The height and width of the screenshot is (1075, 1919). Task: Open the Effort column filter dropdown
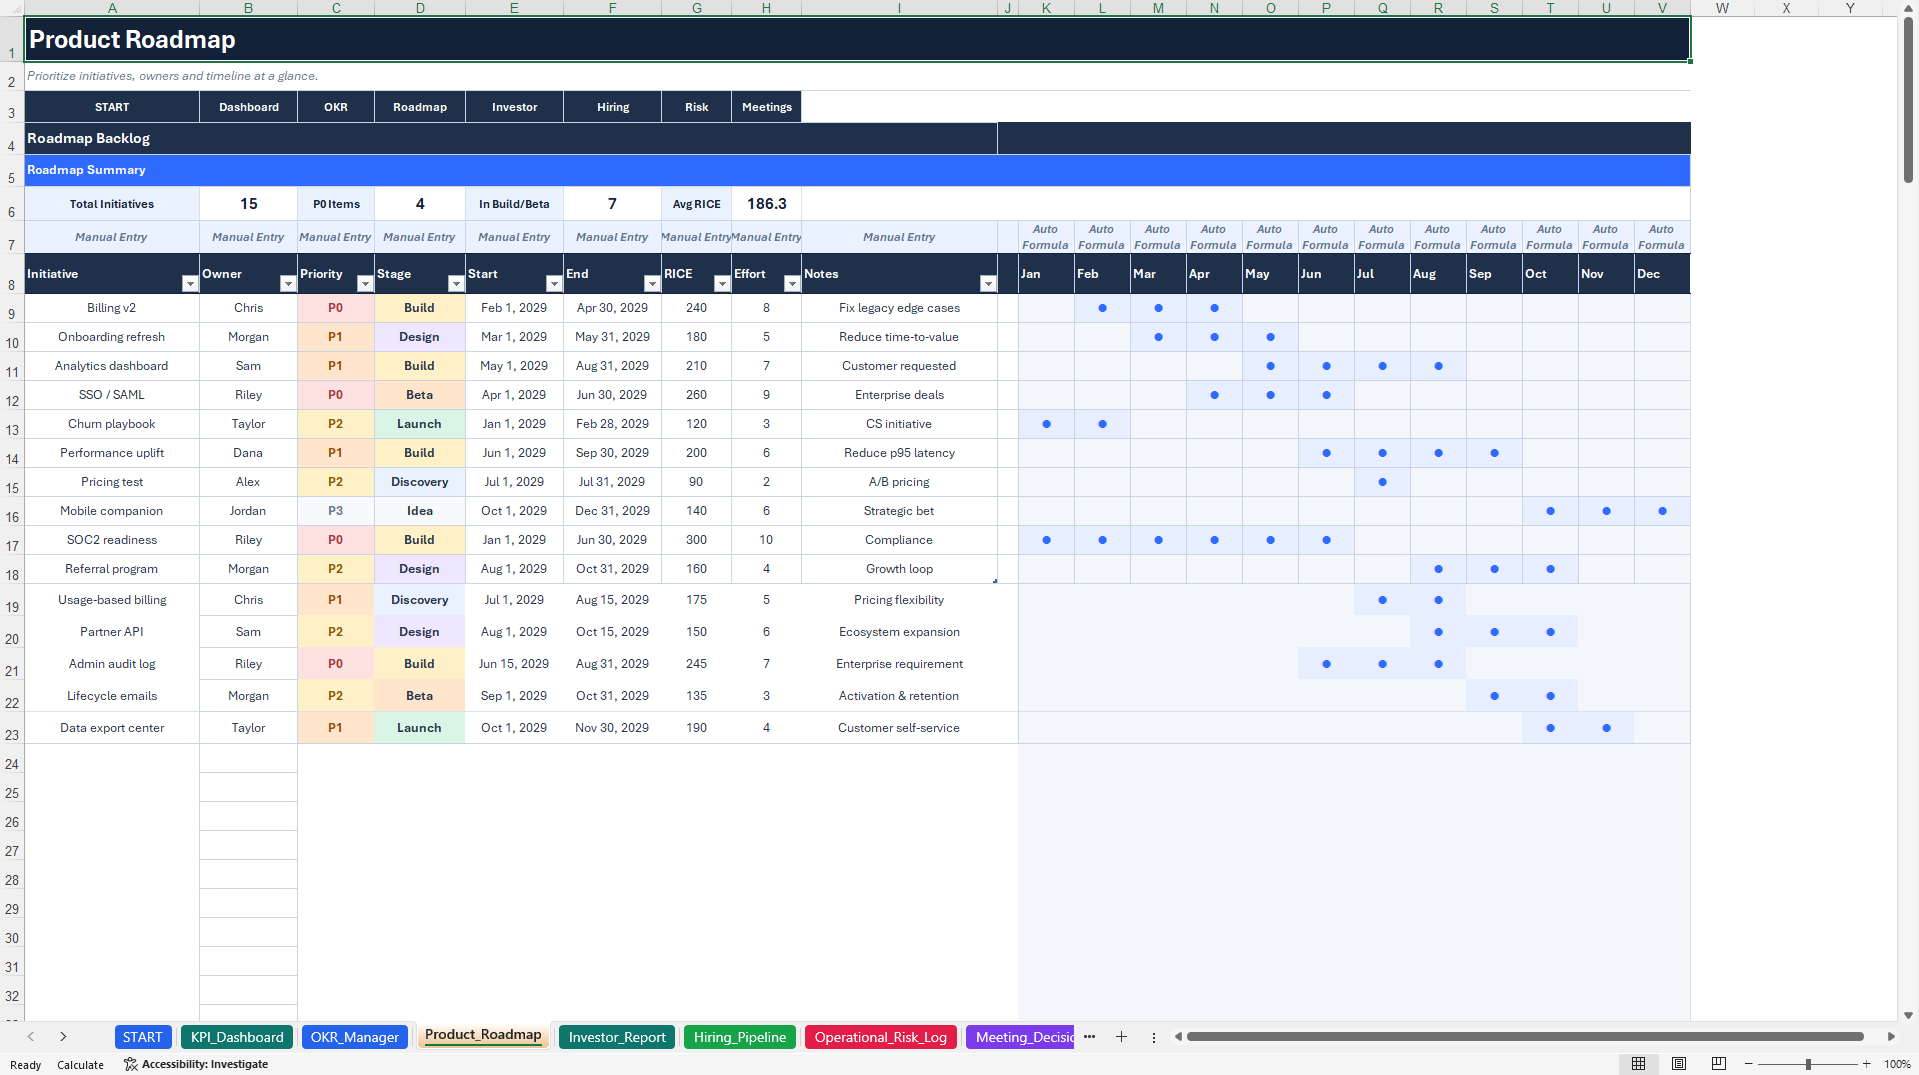[792, 284]
